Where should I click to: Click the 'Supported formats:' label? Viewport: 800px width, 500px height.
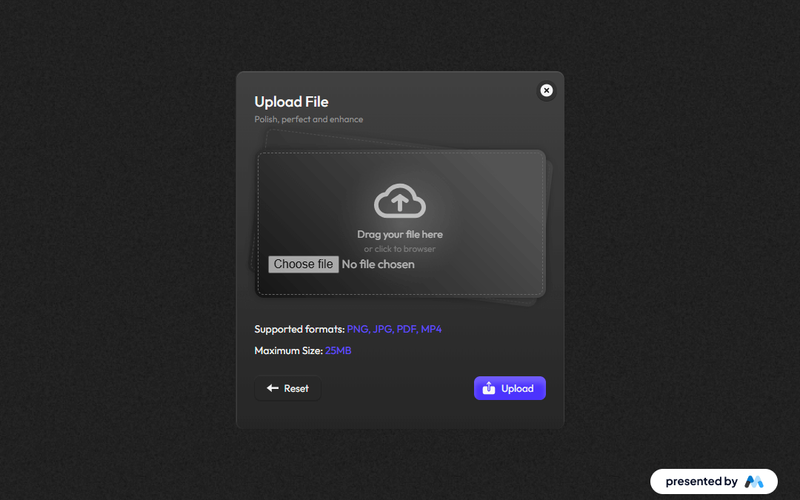click(299, 329)
